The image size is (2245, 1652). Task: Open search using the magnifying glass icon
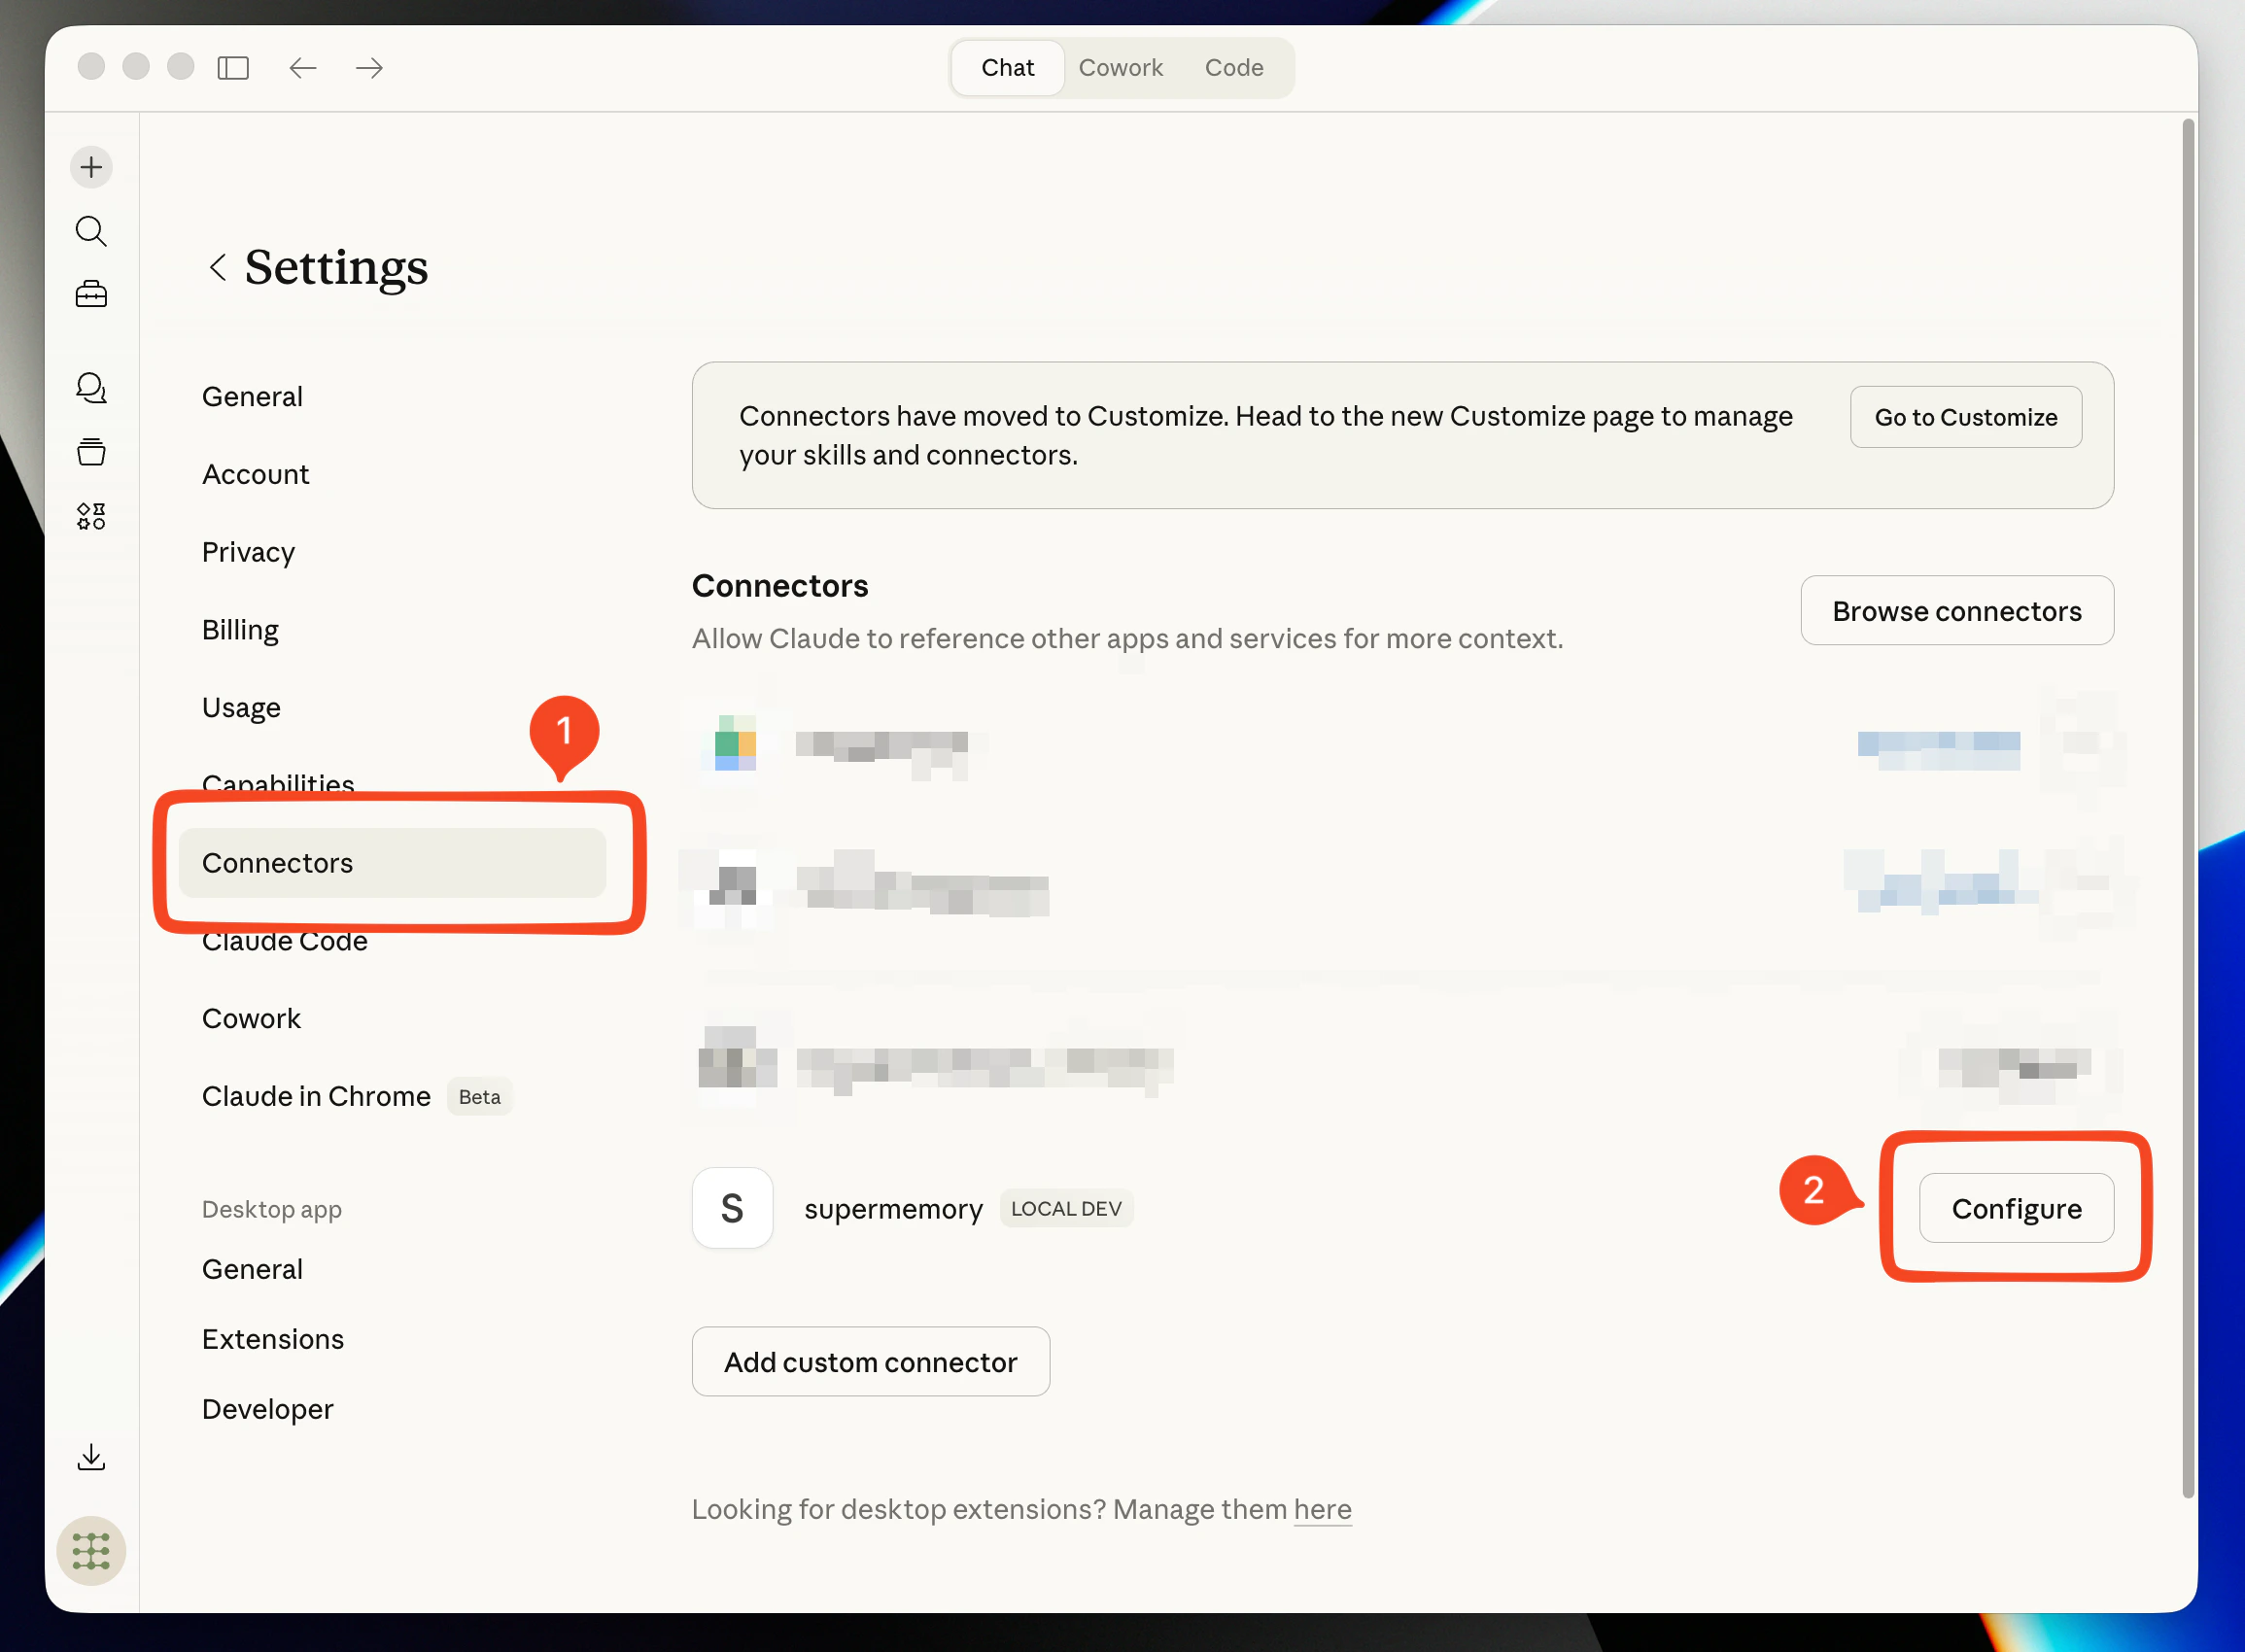[91, 230]
